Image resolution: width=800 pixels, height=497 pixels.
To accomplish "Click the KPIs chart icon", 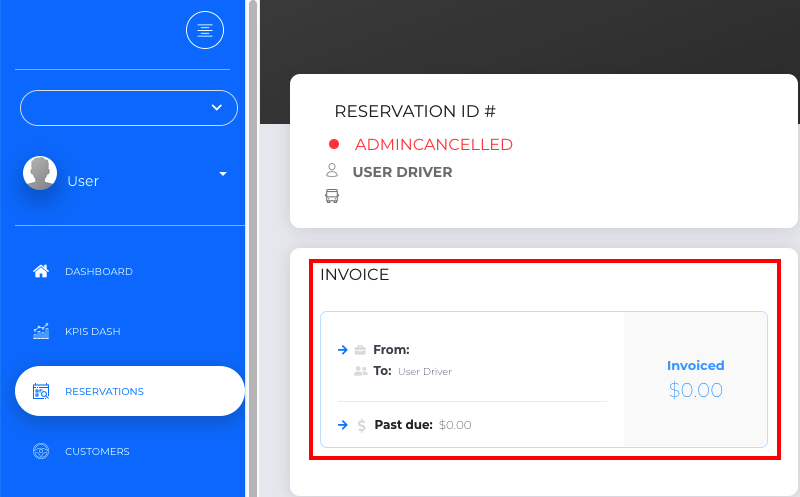I will coord(41,331).
